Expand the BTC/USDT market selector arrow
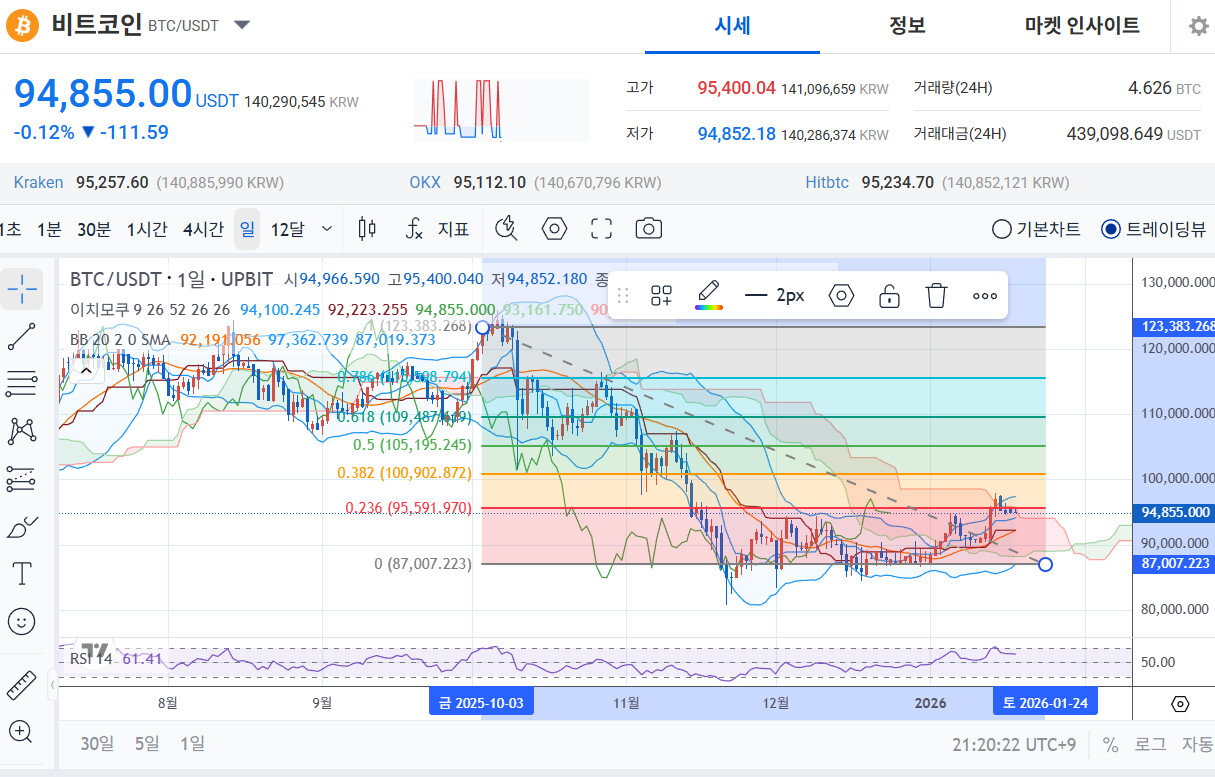This screenshot has height=777, width=1215. 242,25
